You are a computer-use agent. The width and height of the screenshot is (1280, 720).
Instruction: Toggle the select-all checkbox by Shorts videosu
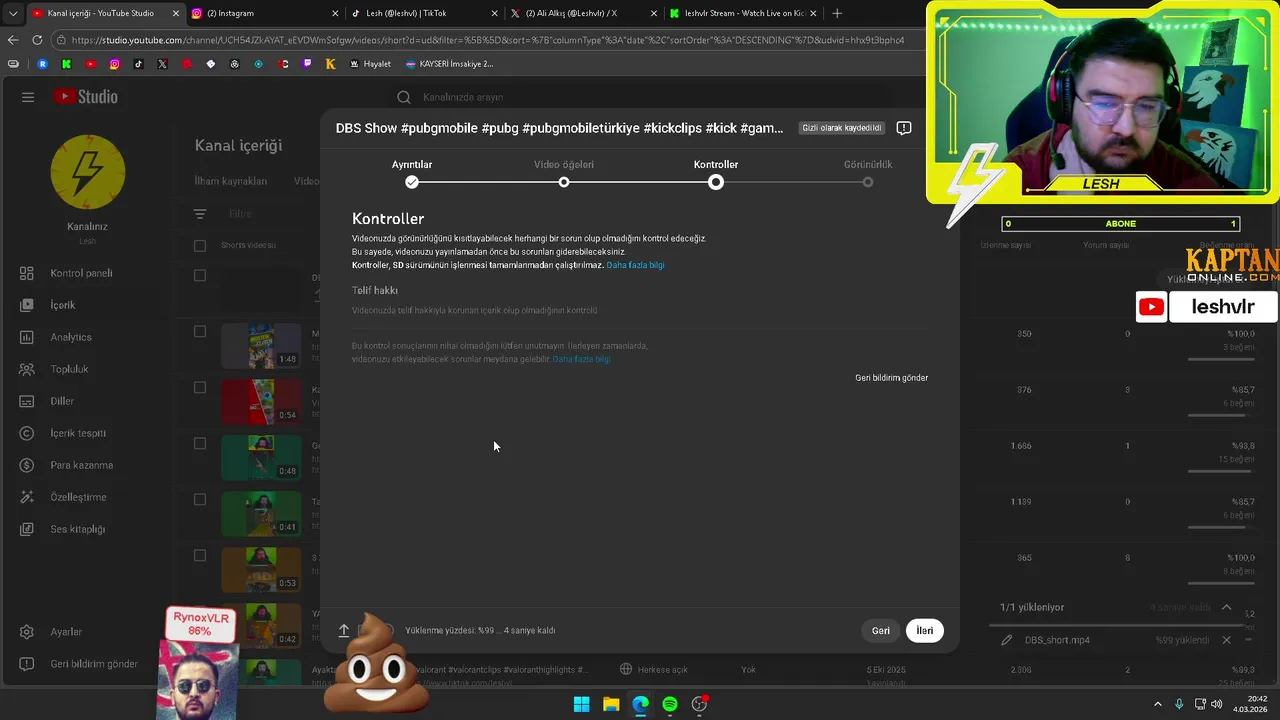(x=200, y=245)
